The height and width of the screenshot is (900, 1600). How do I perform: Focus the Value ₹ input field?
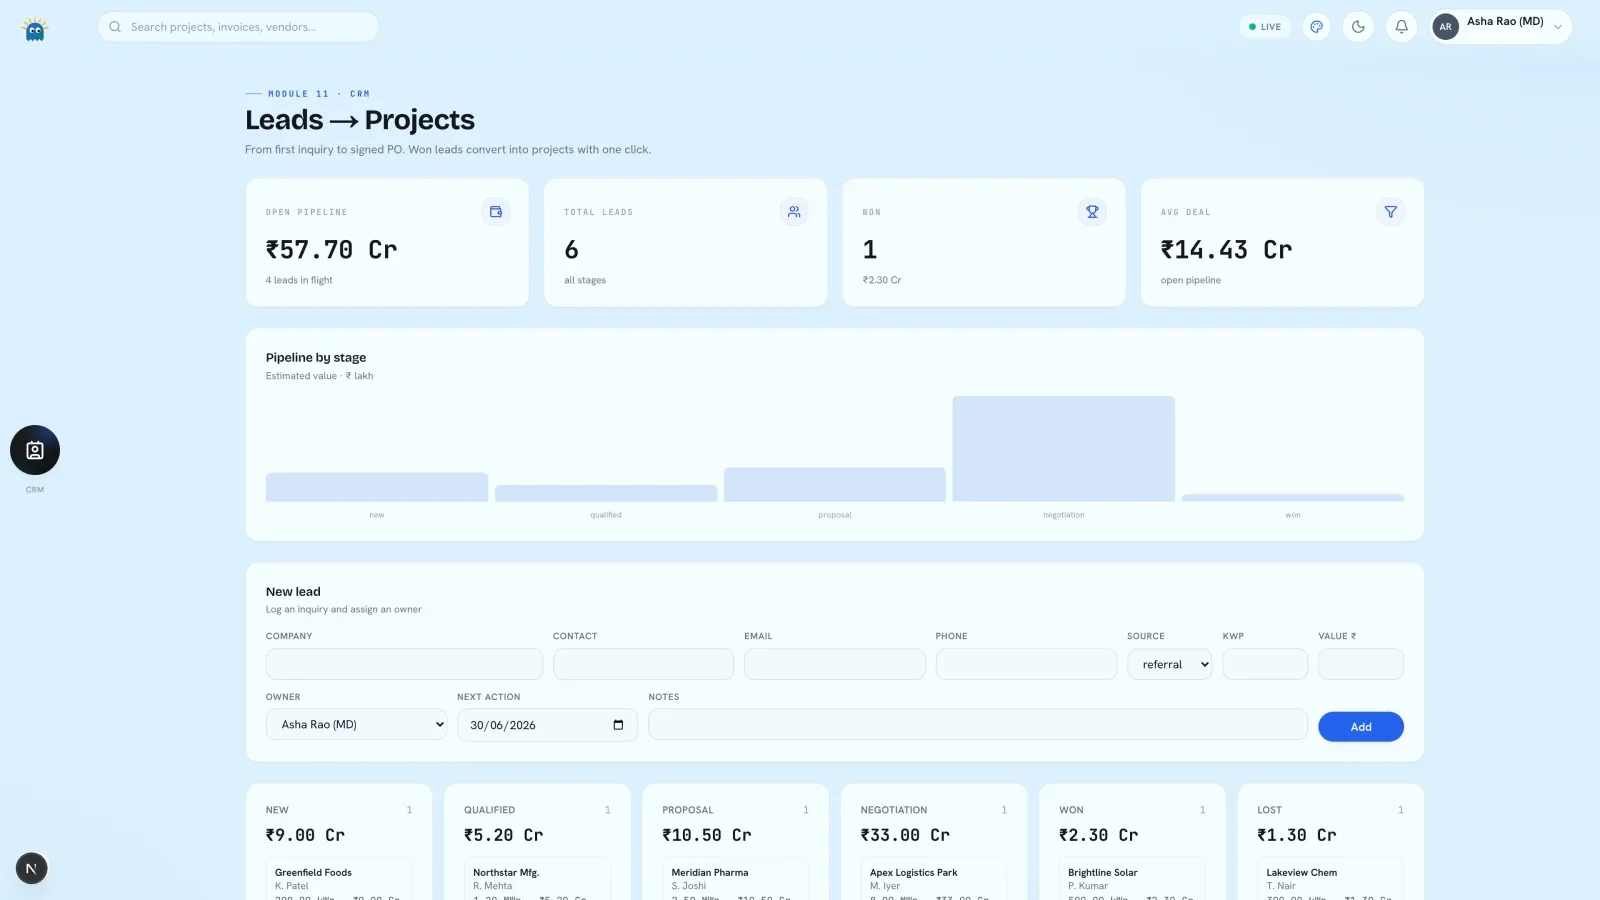pyautogui.click(x=1361, y=664)
